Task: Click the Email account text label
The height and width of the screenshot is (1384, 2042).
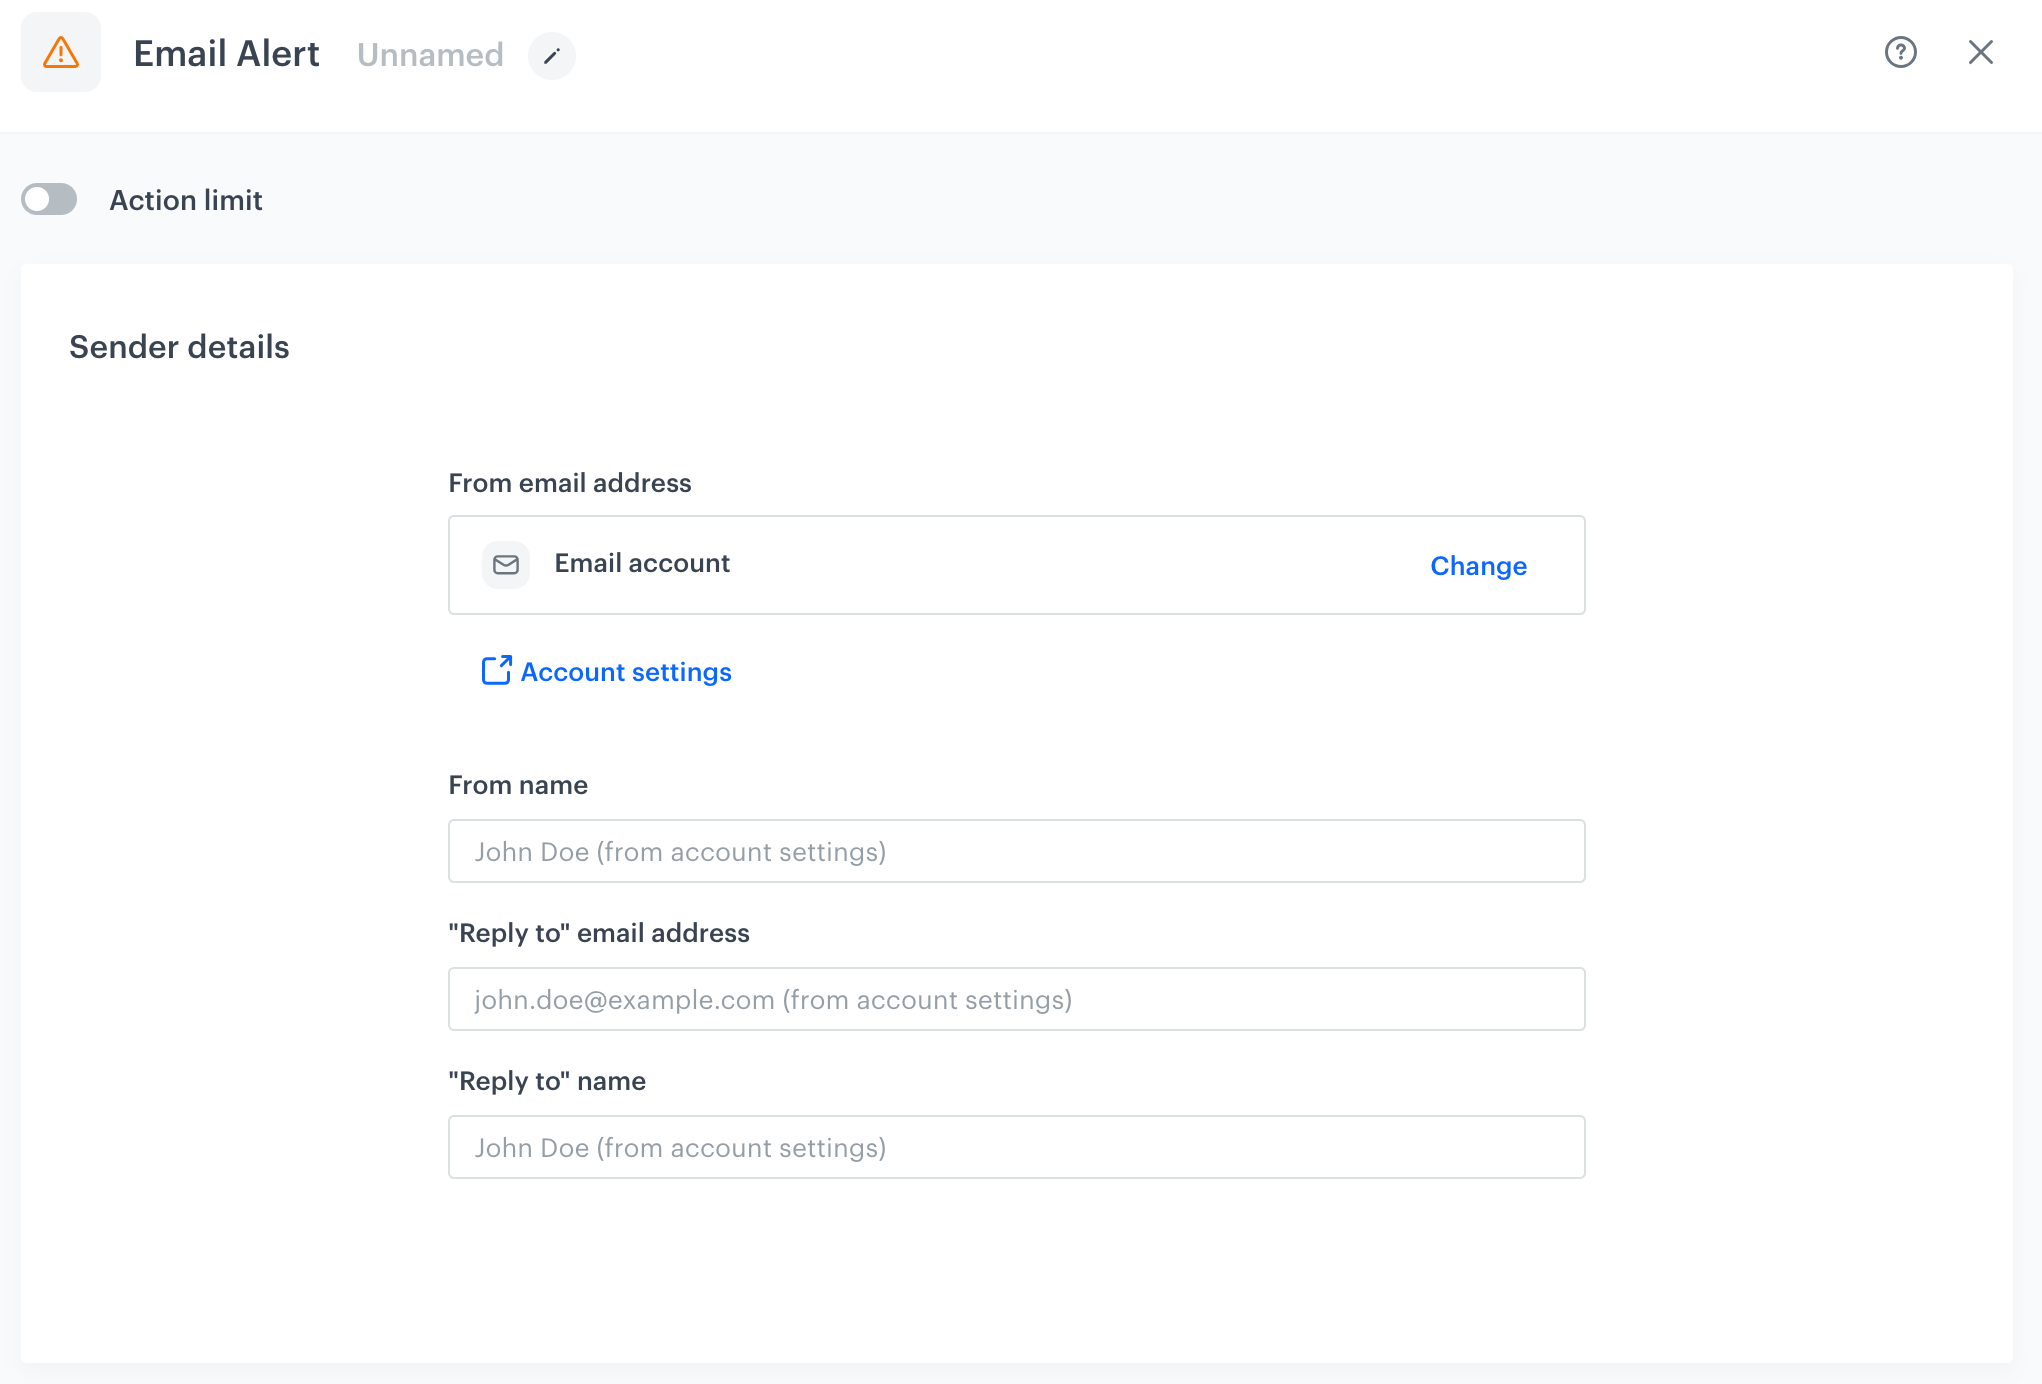Action: pos(642,563)
